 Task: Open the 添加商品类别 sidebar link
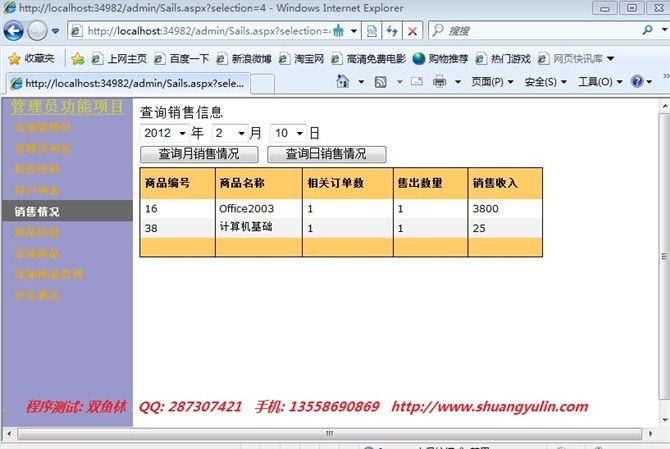point(49,274)
